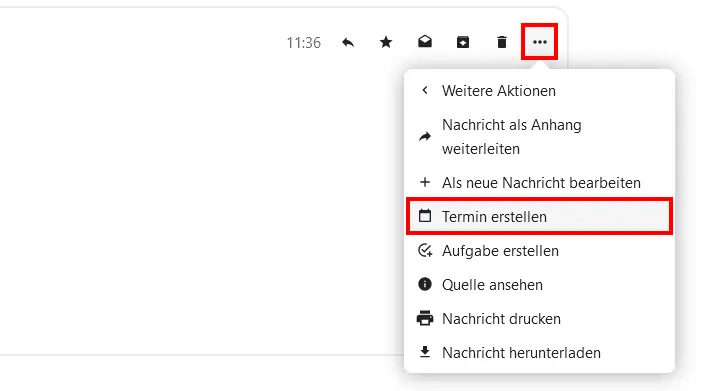Select Termin erstellen menu entry
Viewport: 718px width, 391px height.
coord(539,217)
